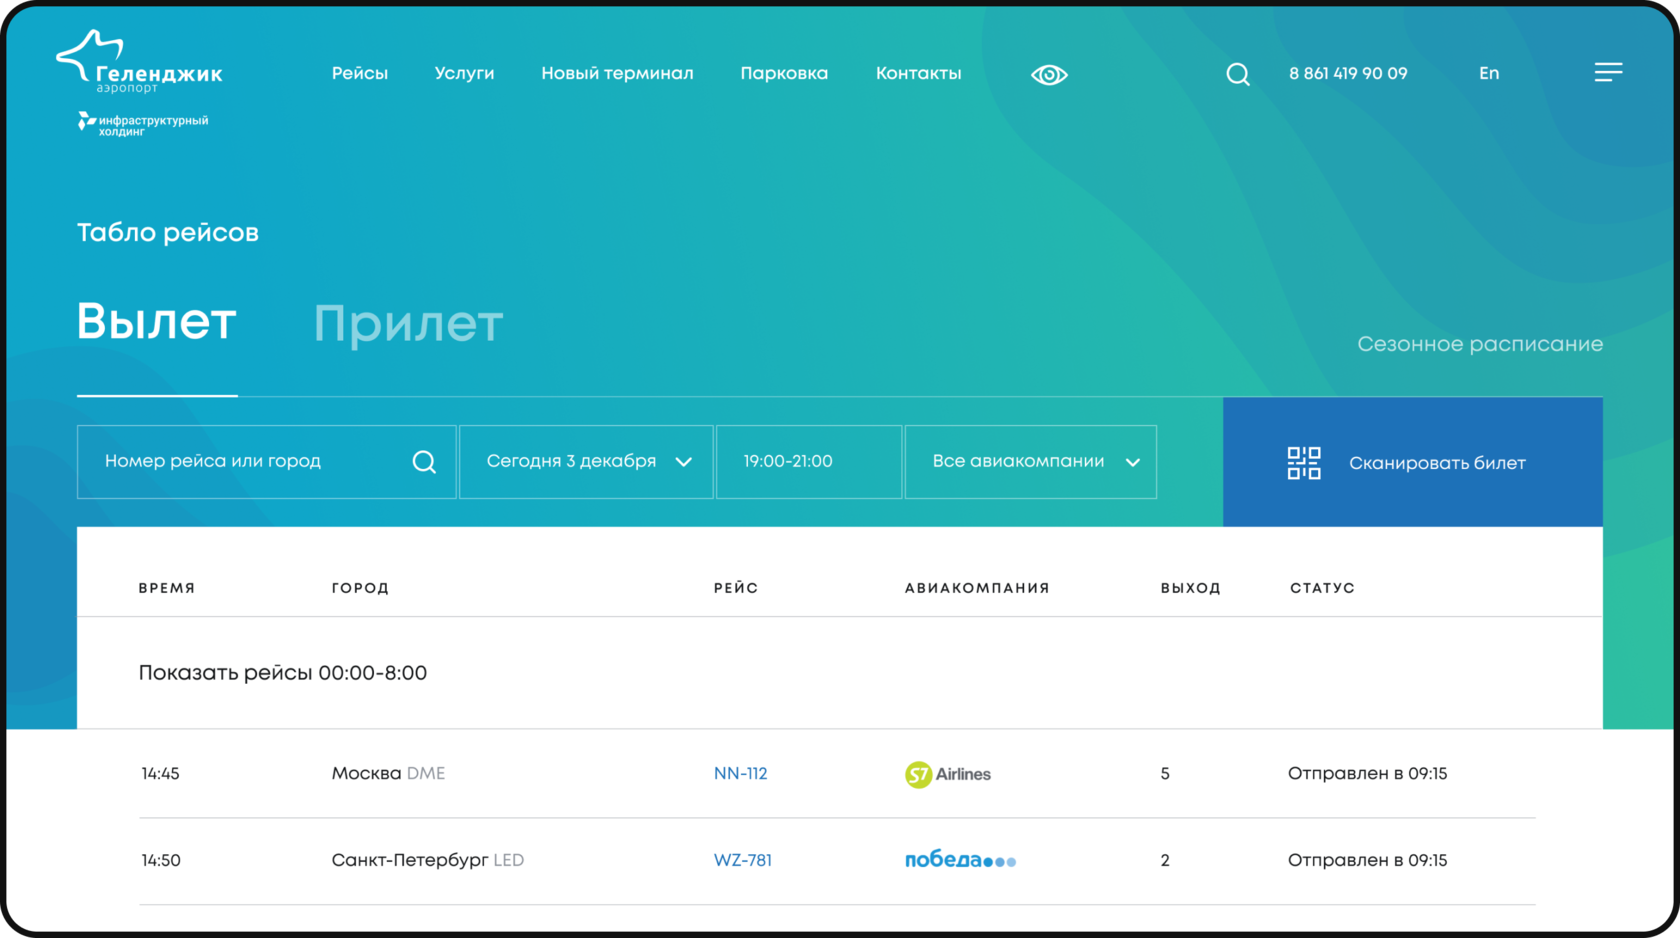Viewport: 1680px width, 938px height.
Task: Open the hamburger navigation menu
Action: [x=1609, y=72]
